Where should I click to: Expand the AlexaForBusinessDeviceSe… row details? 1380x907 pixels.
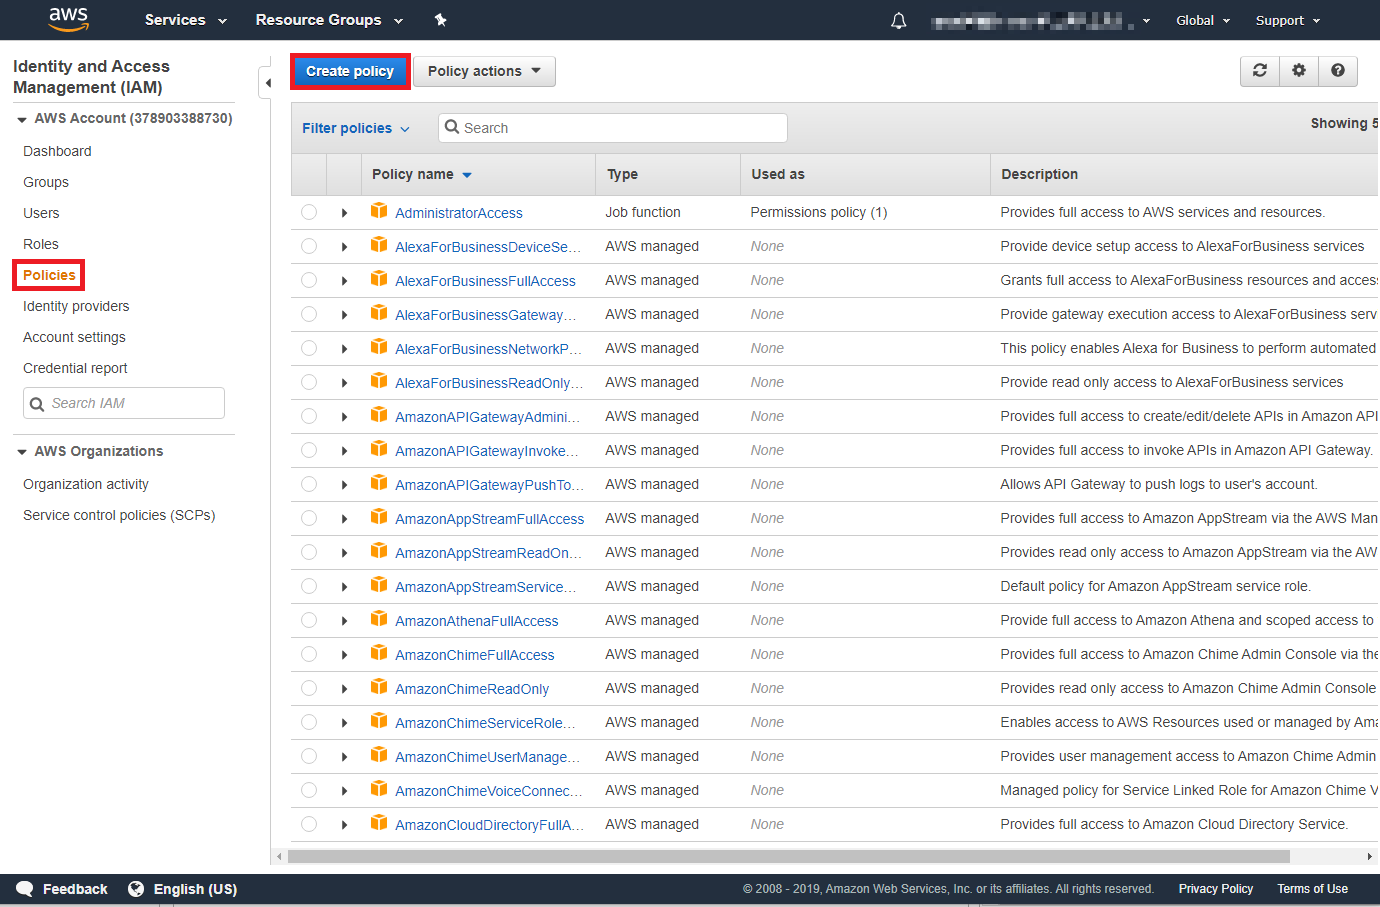[x=344, y=247]
